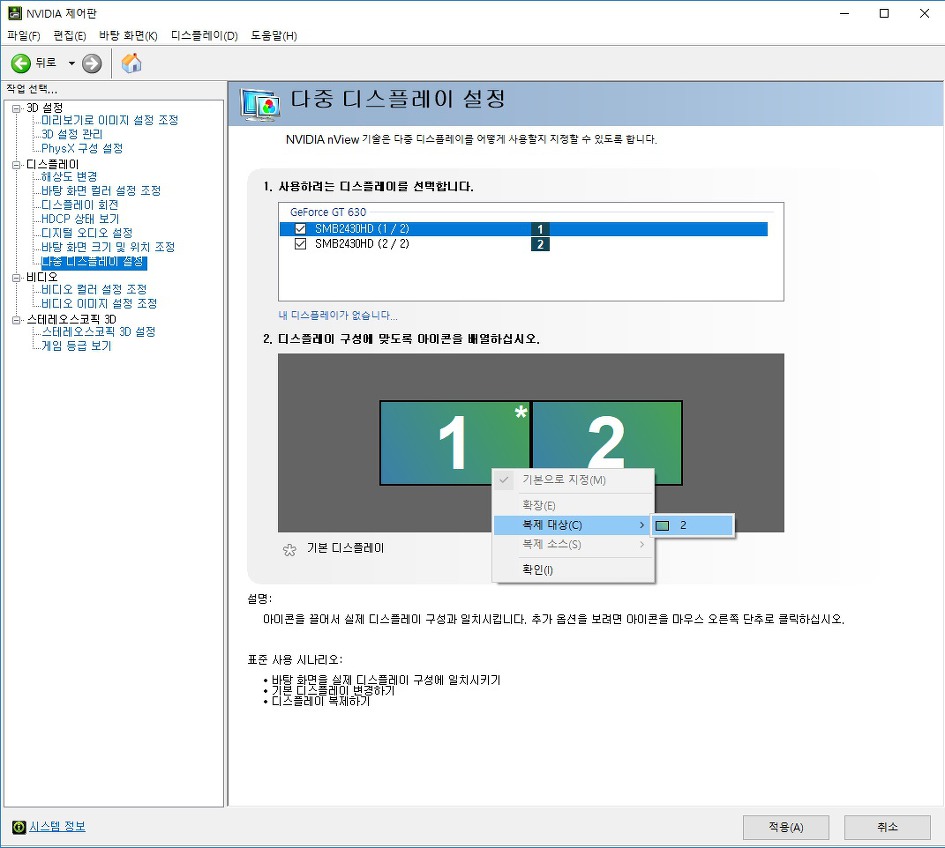Open the Back history dropdown arrow

pyautogui.click(x=71, y=63)
